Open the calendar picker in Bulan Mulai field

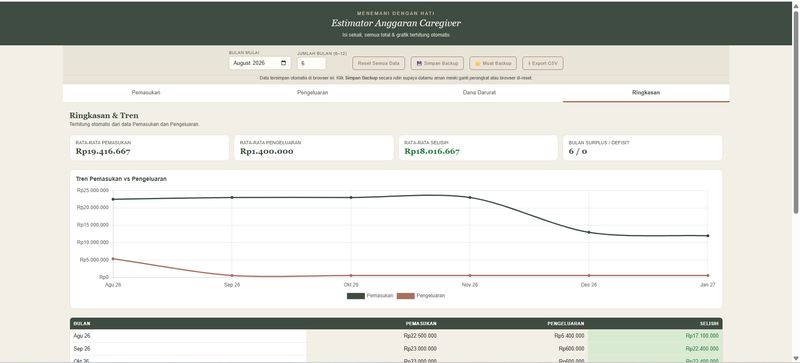pyautogui.click(x=284, y=63)
